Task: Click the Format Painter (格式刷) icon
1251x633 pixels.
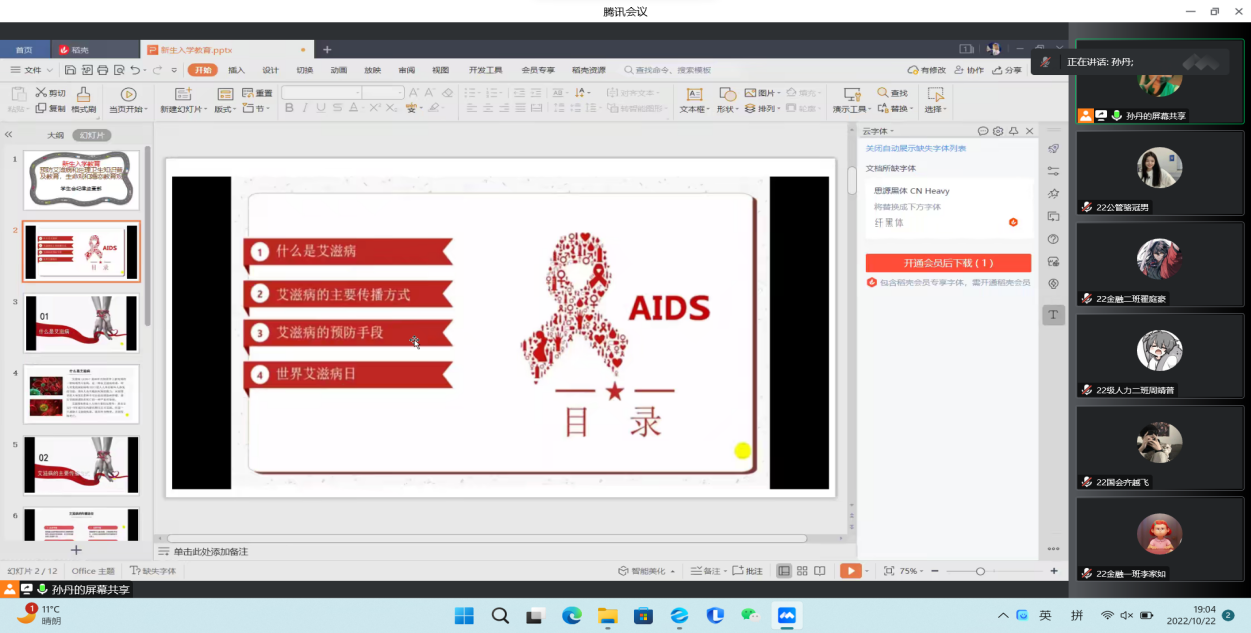Action: (84, 94)
